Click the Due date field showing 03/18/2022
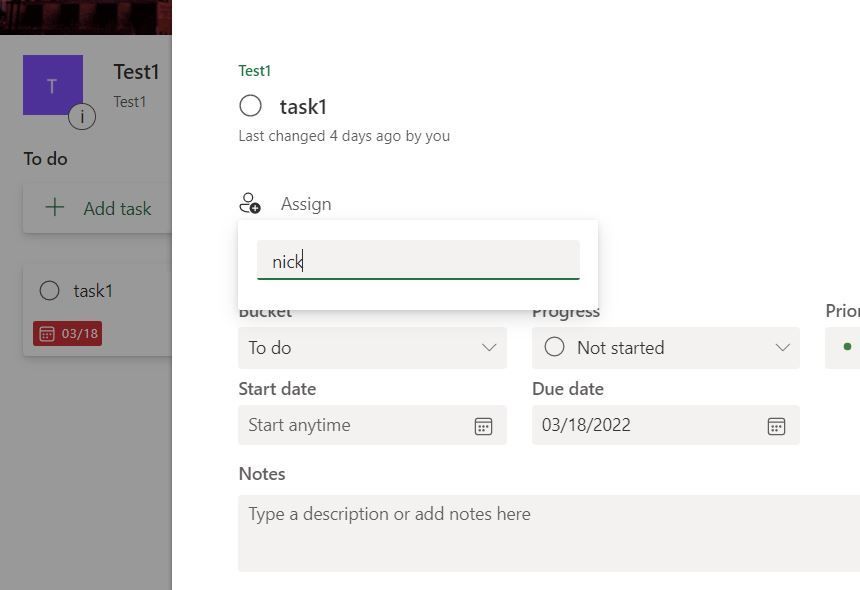860x590 pixels. click(666, 426)
